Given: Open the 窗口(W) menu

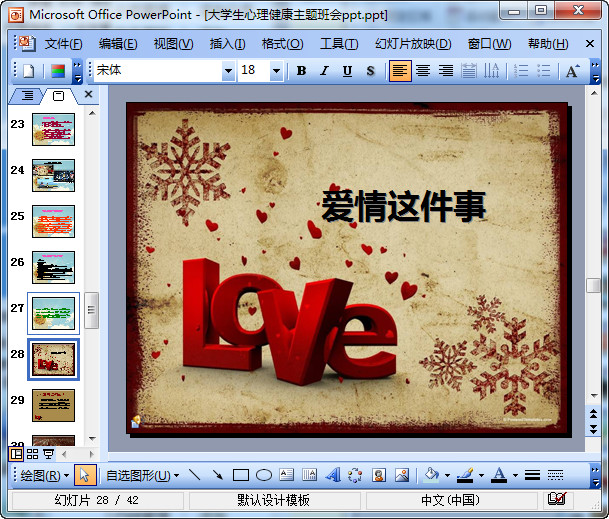Looking at the screenshot, I should (489, 44).
